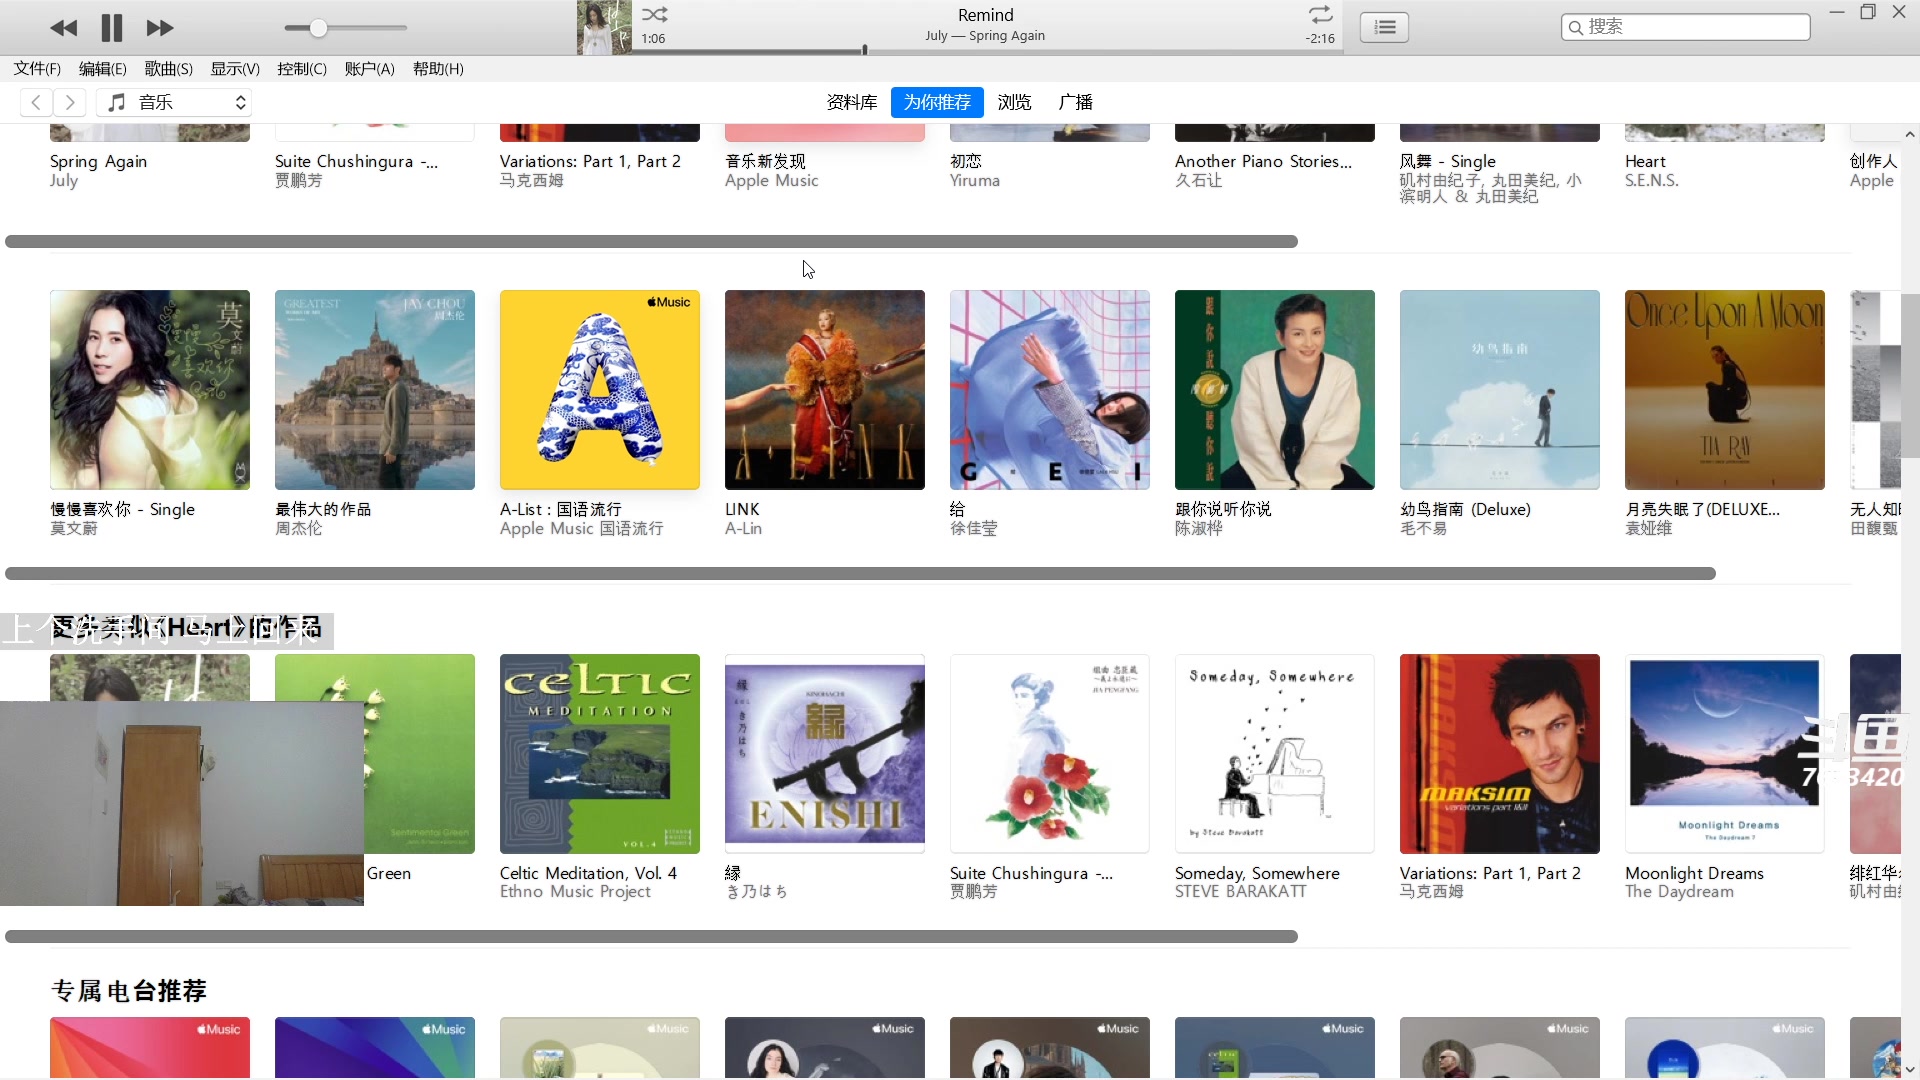Open the 显示(V) menu

tap(235, 69)
